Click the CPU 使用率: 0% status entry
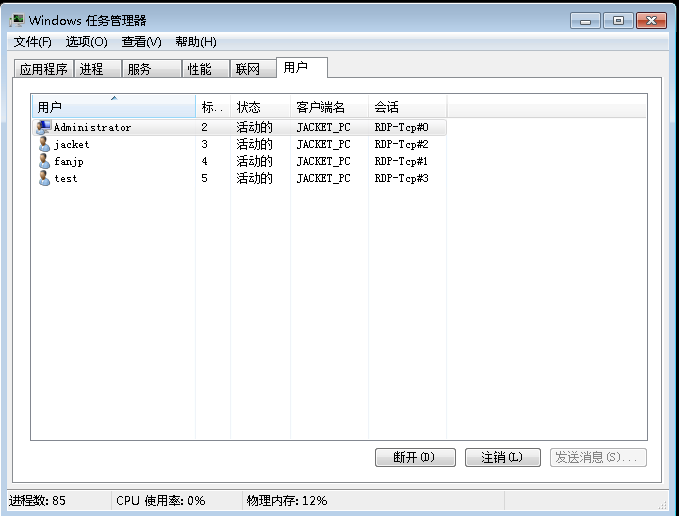This screenshot has height=516, width=679. pos(161,501)
